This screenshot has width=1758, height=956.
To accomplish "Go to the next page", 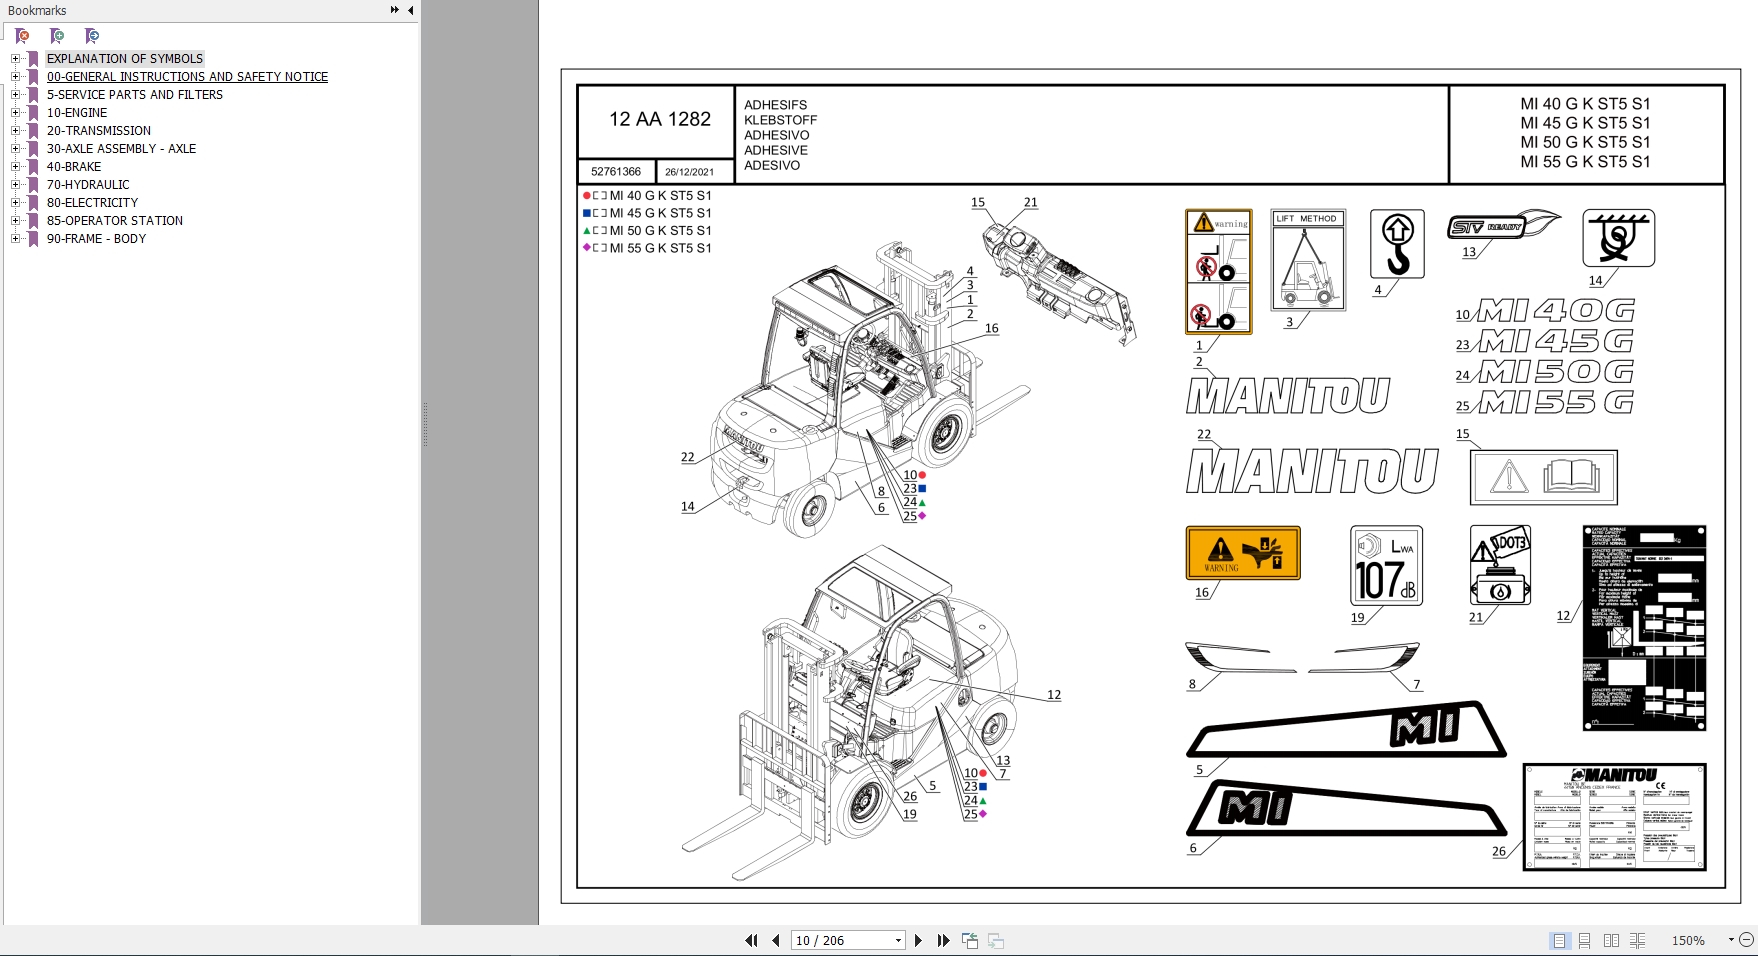I will tap(918, 940).
